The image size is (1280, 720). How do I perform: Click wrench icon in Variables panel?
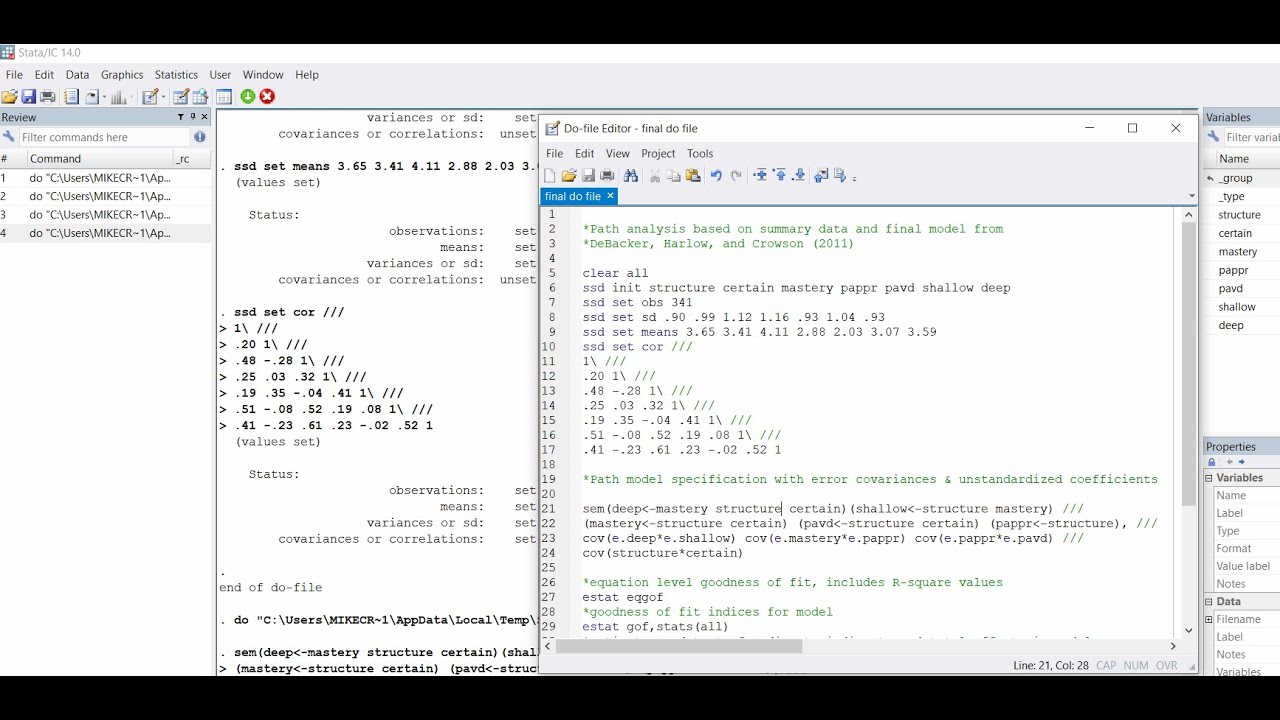pyautogui.click(x=1214, y=137)
